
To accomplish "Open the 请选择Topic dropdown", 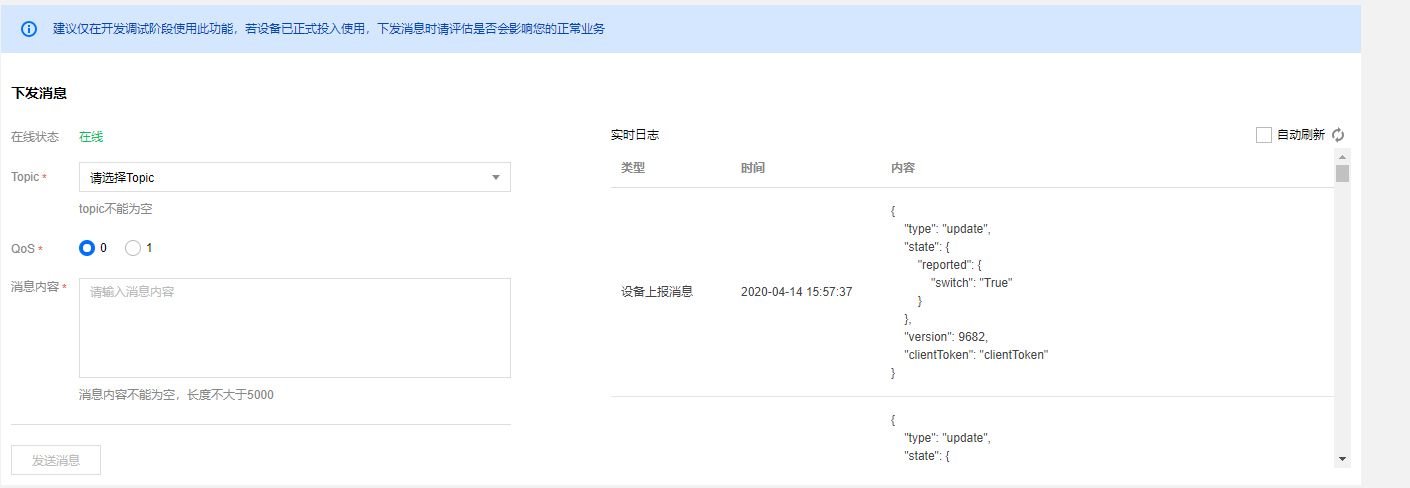I will (x=295, y=177).
